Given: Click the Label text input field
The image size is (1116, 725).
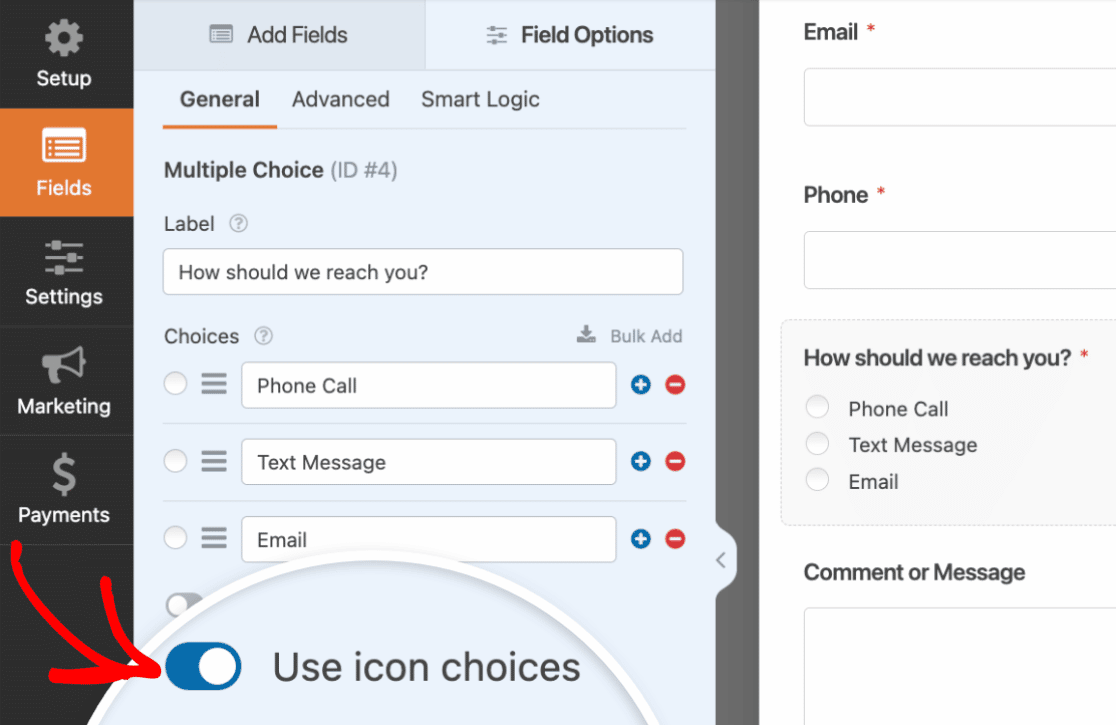Looking at the screenshot, I should [423, 272].
